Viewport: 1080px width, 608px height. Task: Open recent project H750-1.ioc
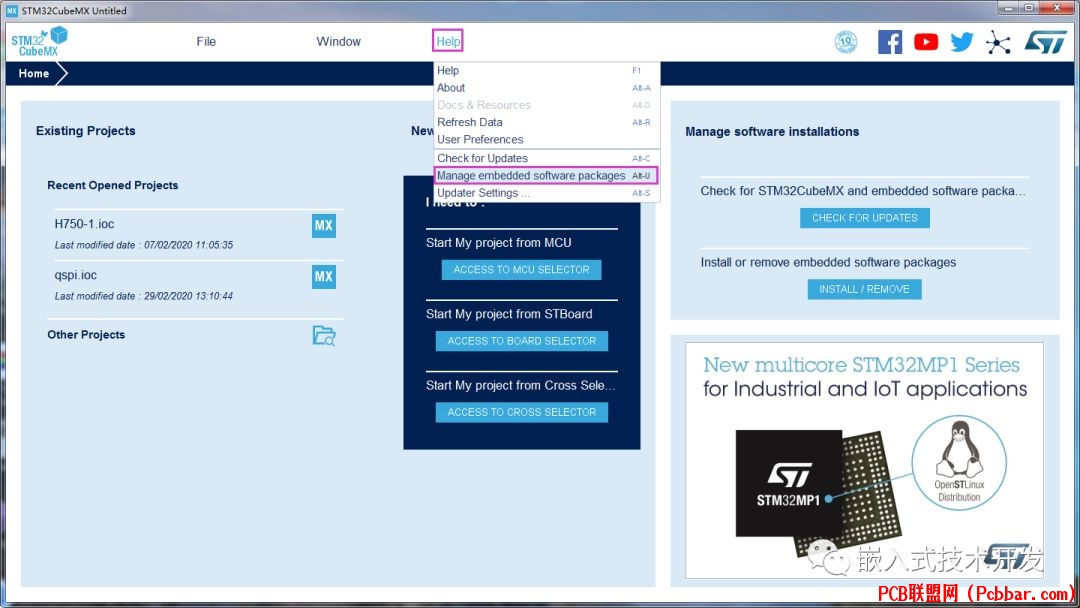(84, 224)
